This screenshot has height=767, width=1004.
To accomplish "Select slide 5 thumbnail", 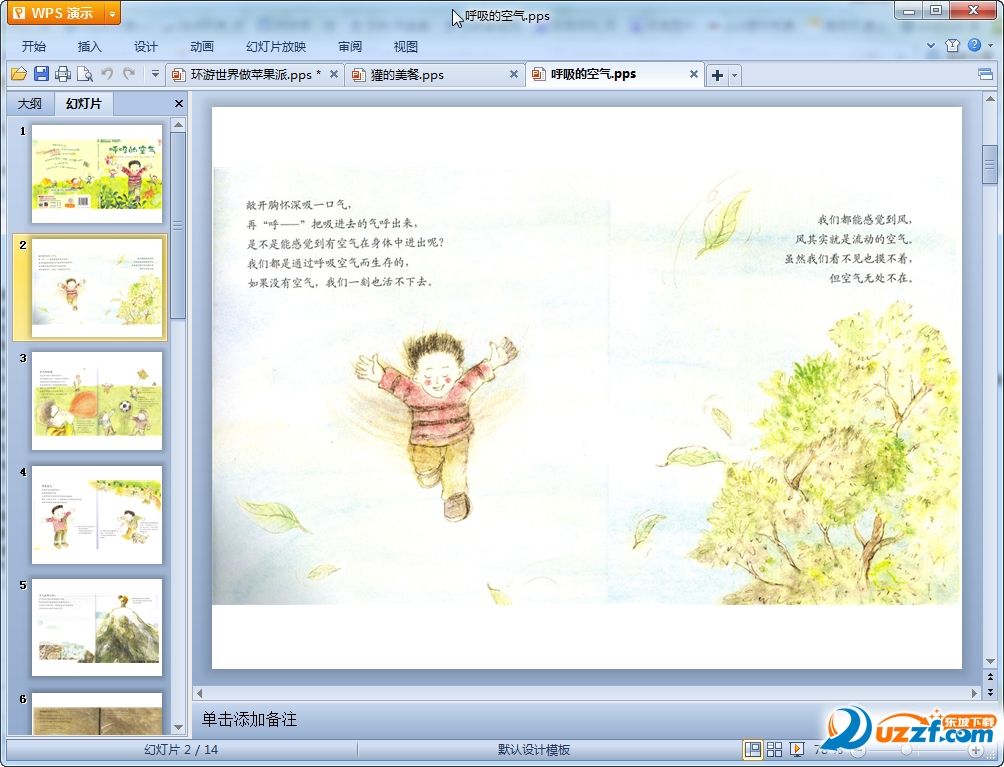I will pos(97,627).
